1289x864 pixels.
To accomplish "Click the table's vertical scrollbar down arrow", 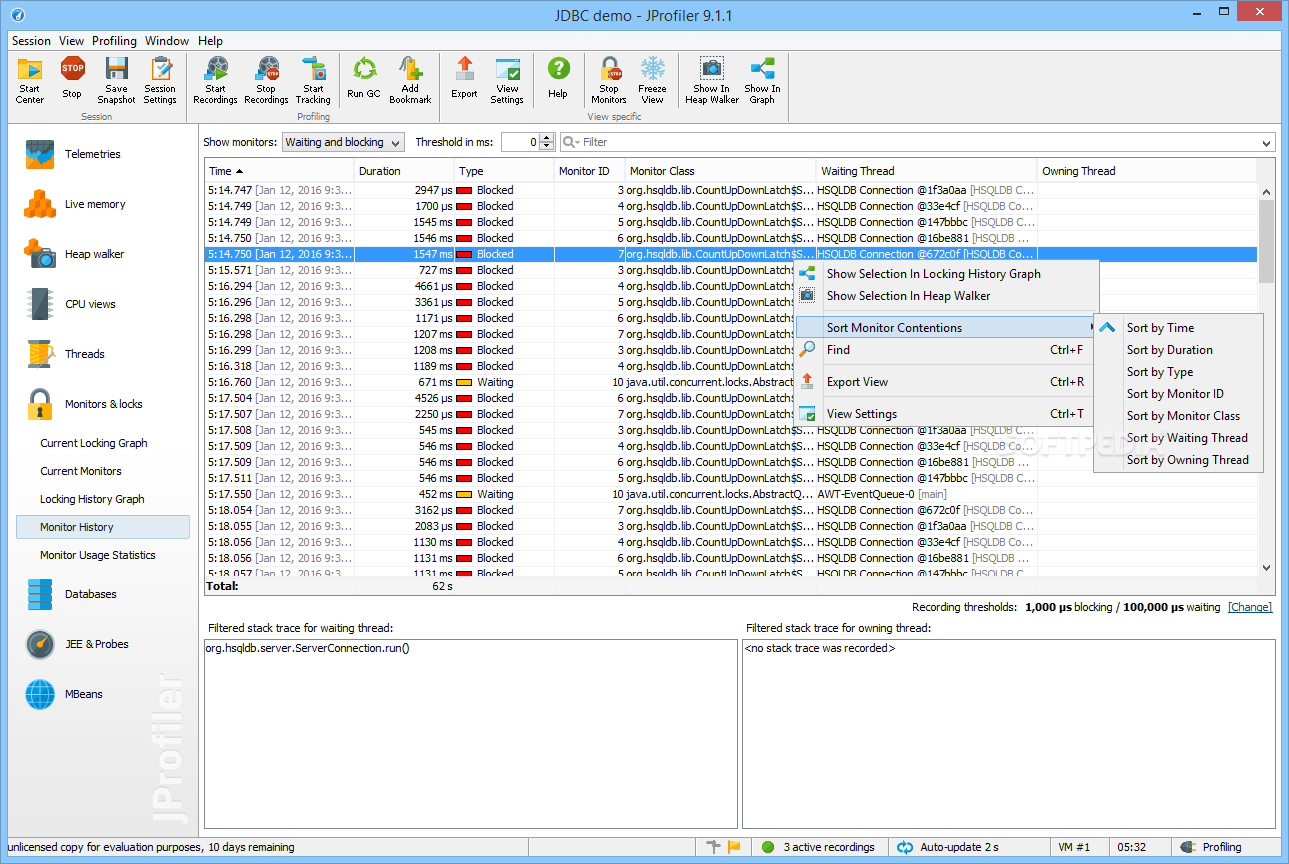I will click(x=1266, y=568).
